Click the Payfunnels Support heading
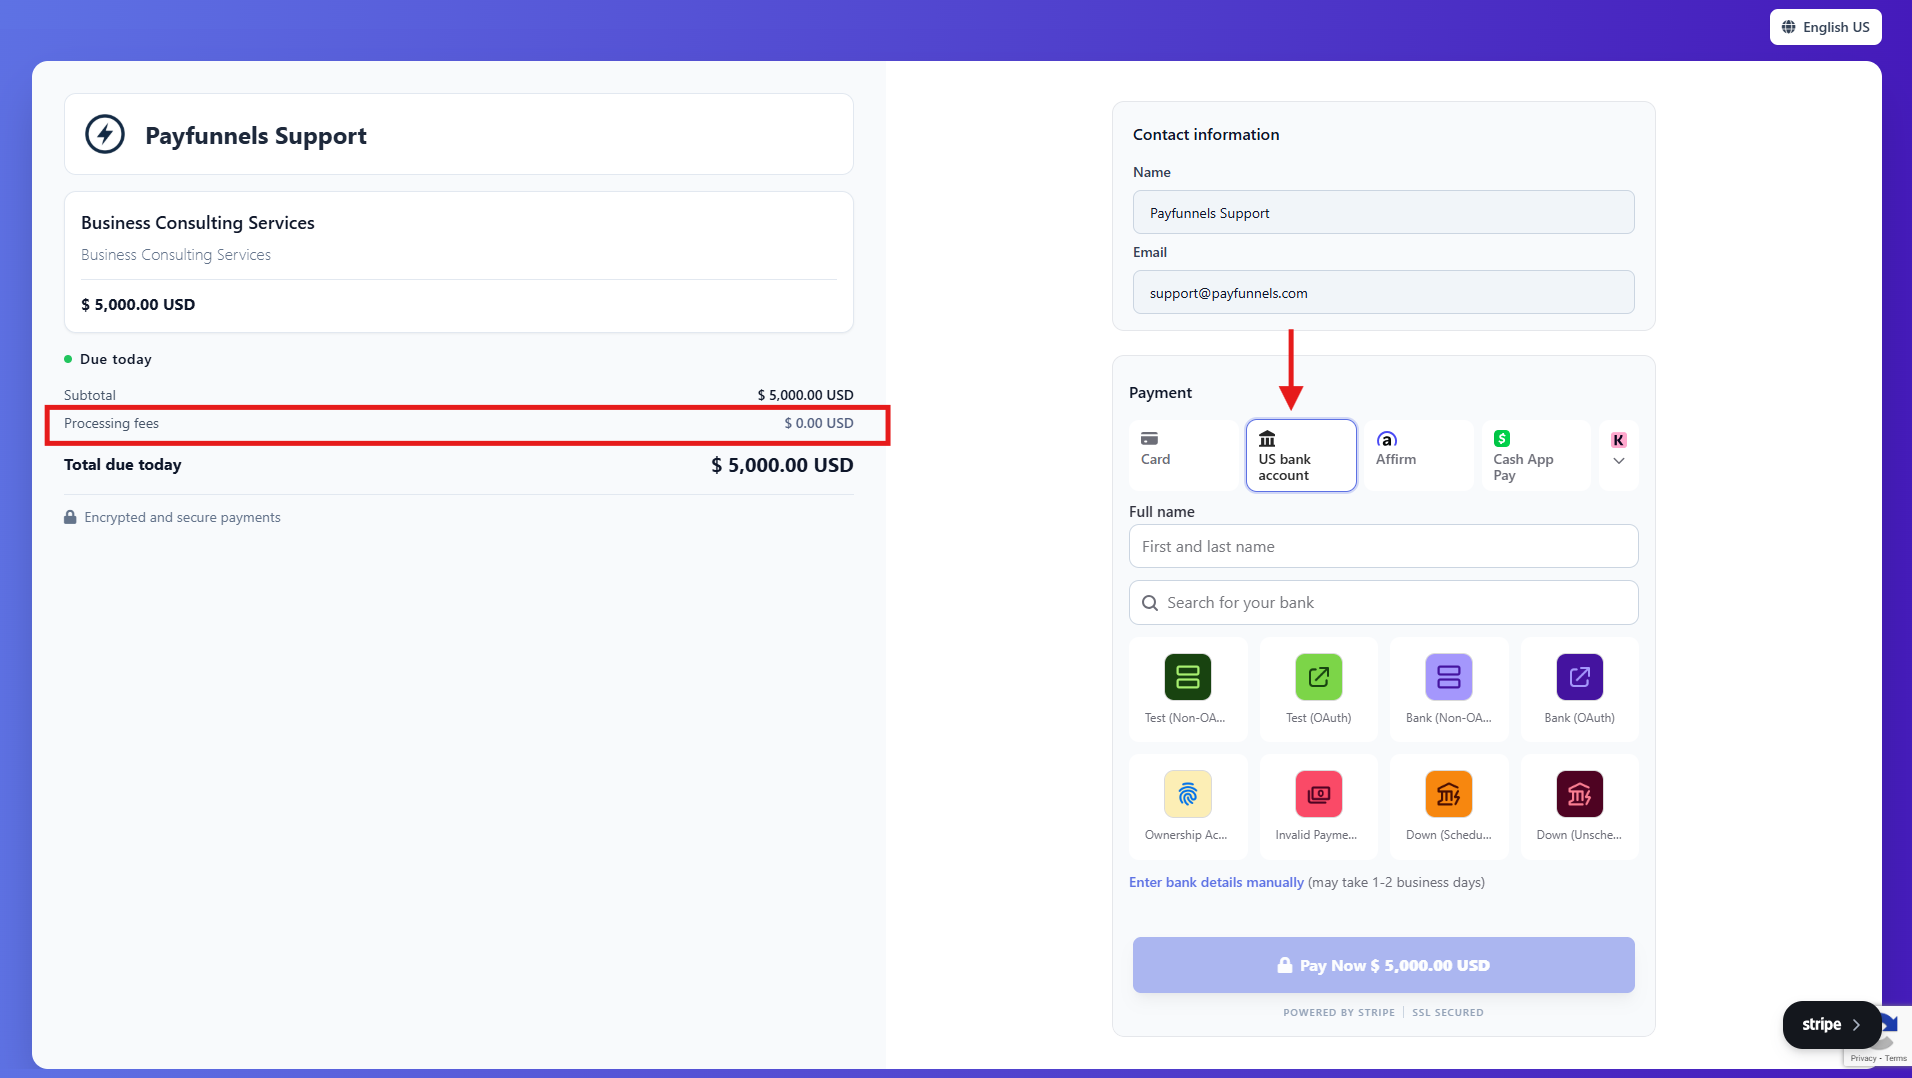The image size is (1912, 1078). pyautogui.click(x=256, y=135)
